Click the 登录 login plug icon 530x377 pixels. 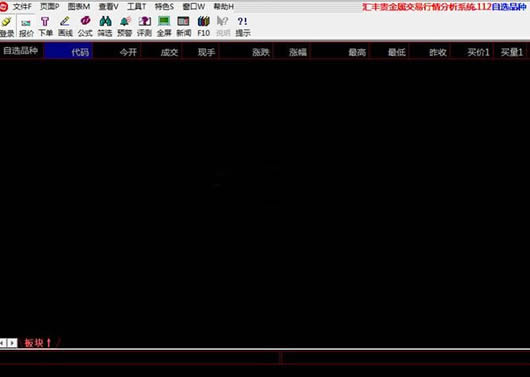[x=6, y=22]
